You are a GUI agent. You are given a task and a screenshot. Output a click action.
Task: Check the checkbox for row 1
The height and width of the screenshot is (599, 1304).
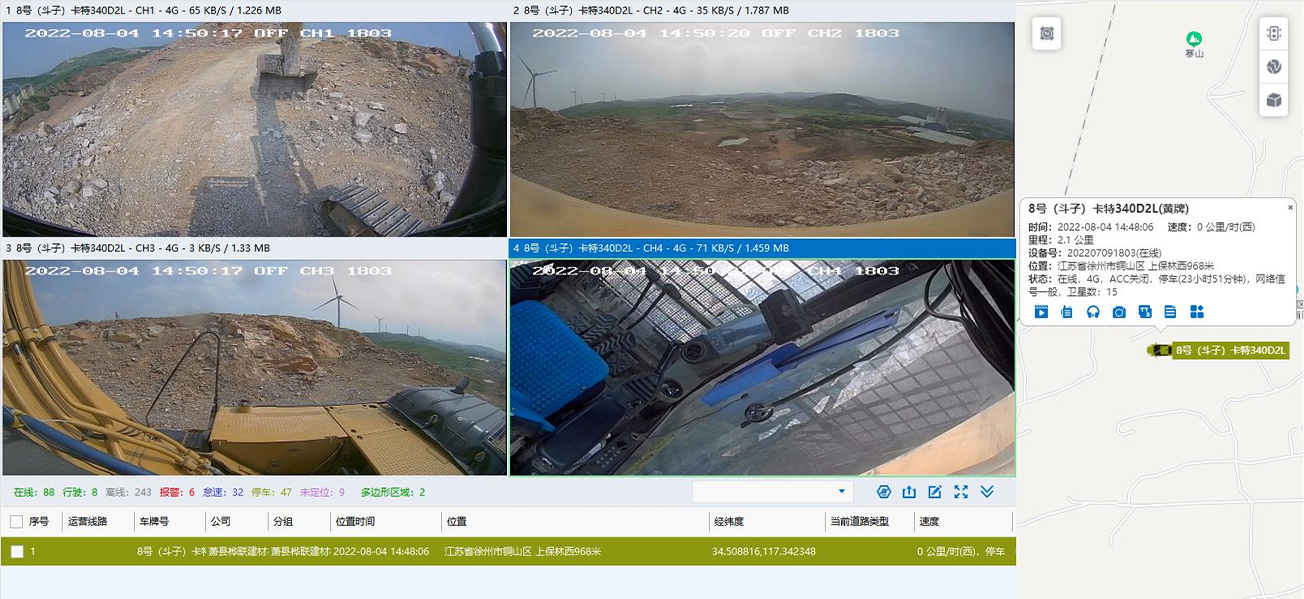coord(17,552)
